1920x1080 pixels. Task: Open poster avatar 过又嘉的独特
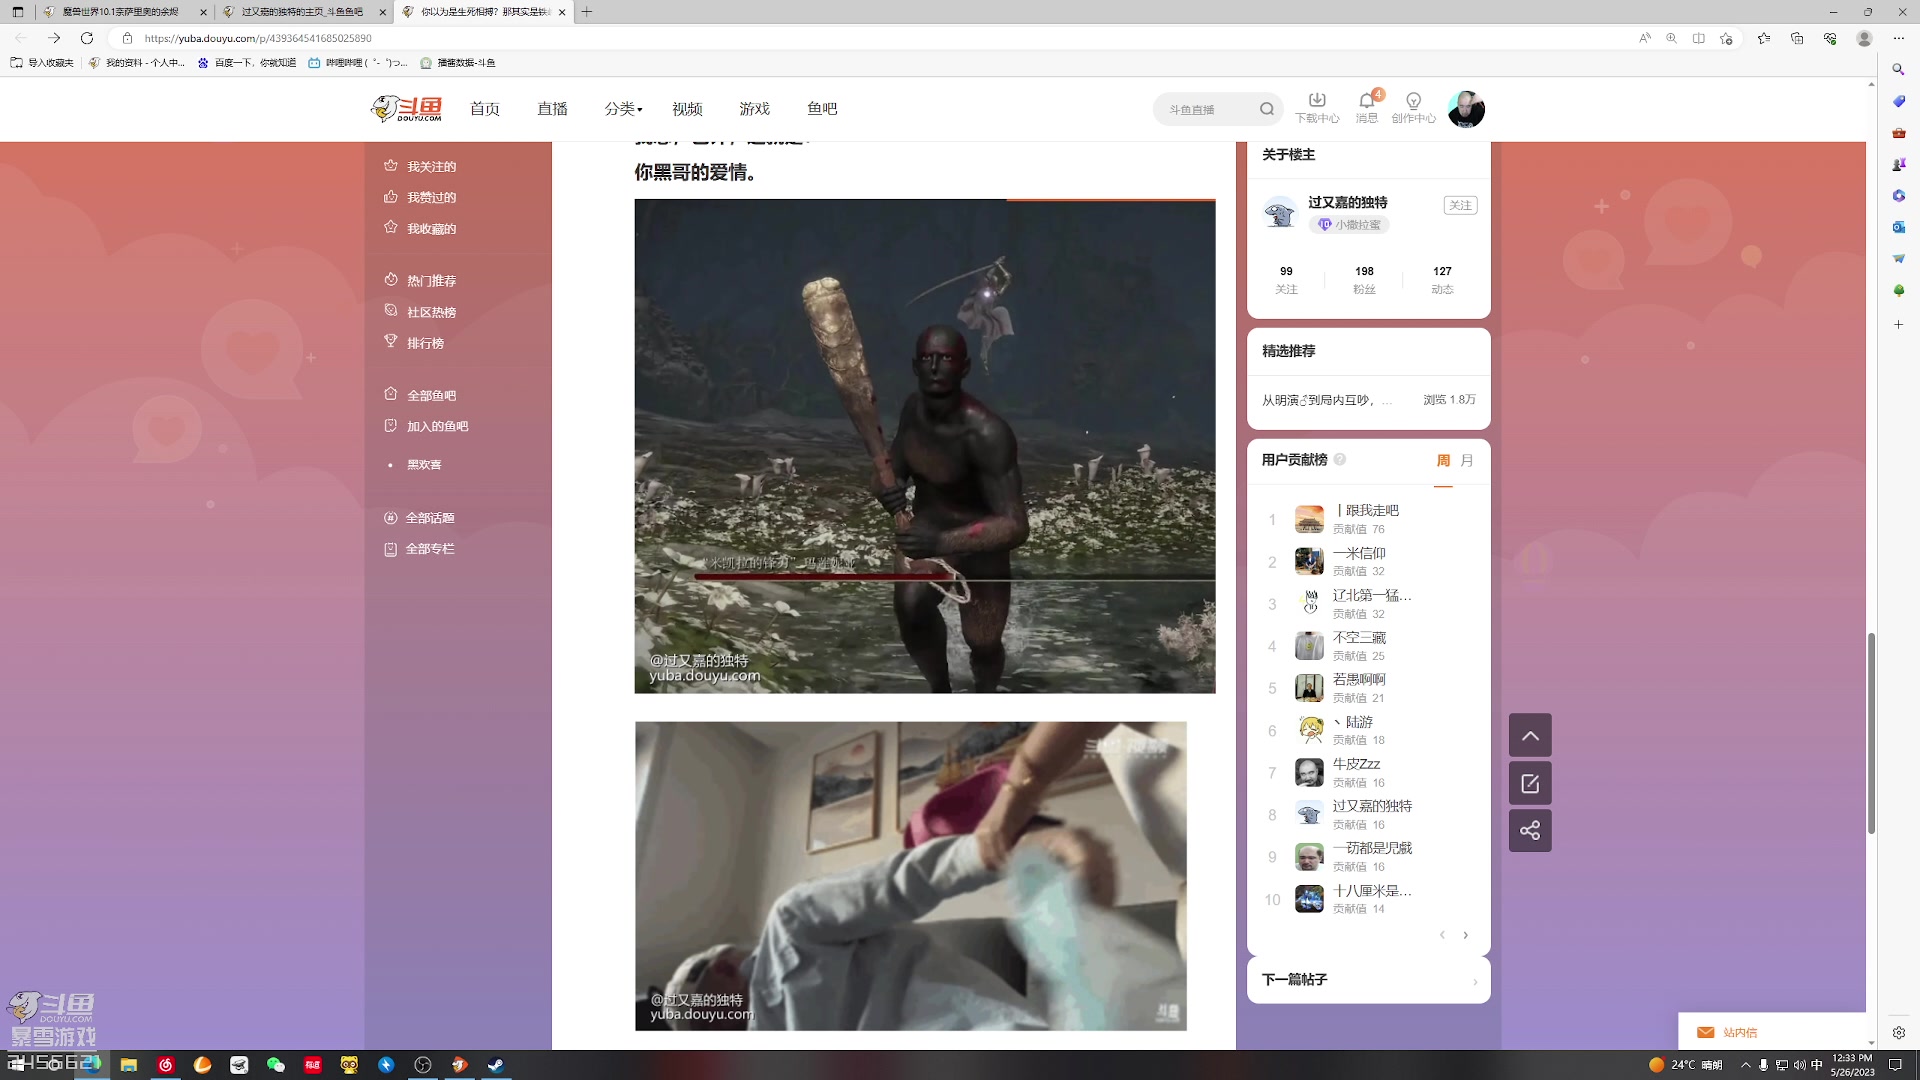click(1280, 212)
